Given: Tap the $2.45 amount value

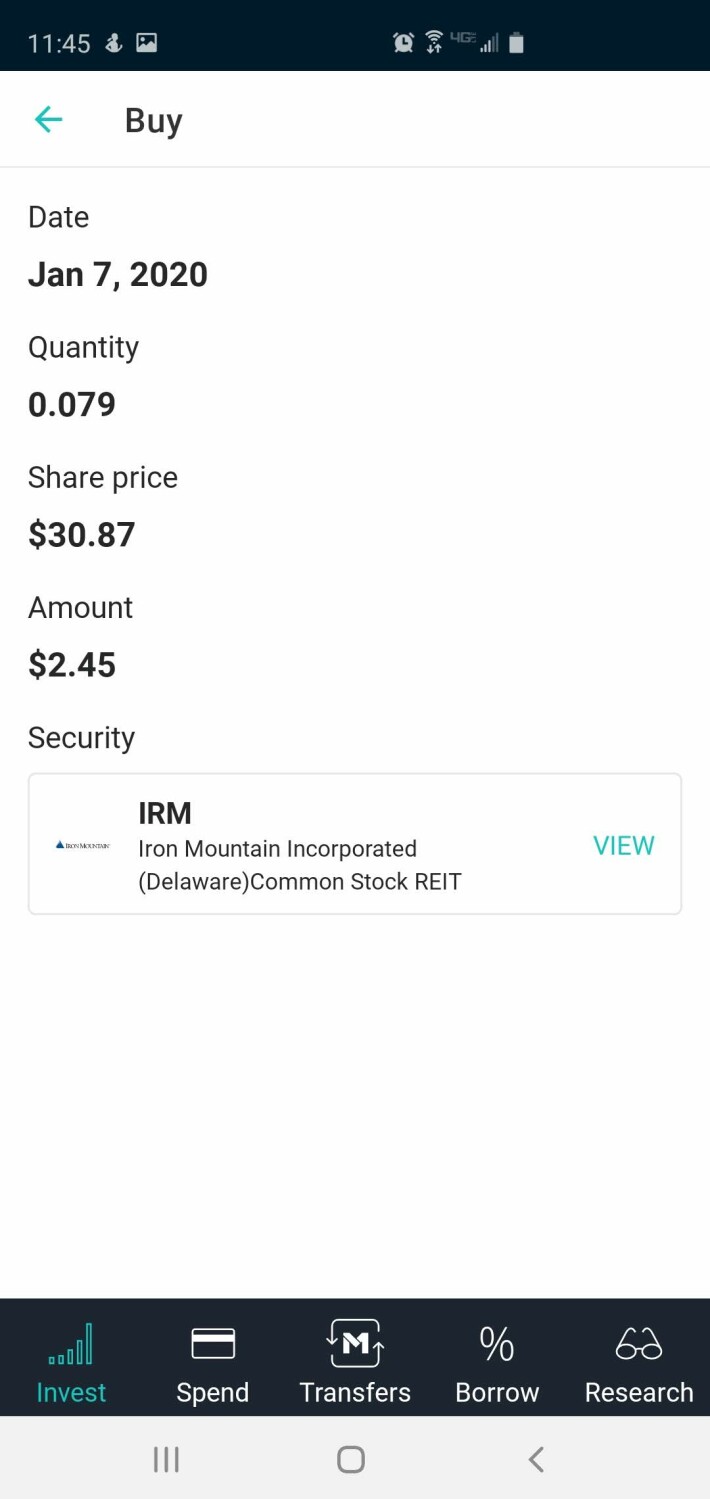Looking at the screenshot, I should [x=72, y=665].
